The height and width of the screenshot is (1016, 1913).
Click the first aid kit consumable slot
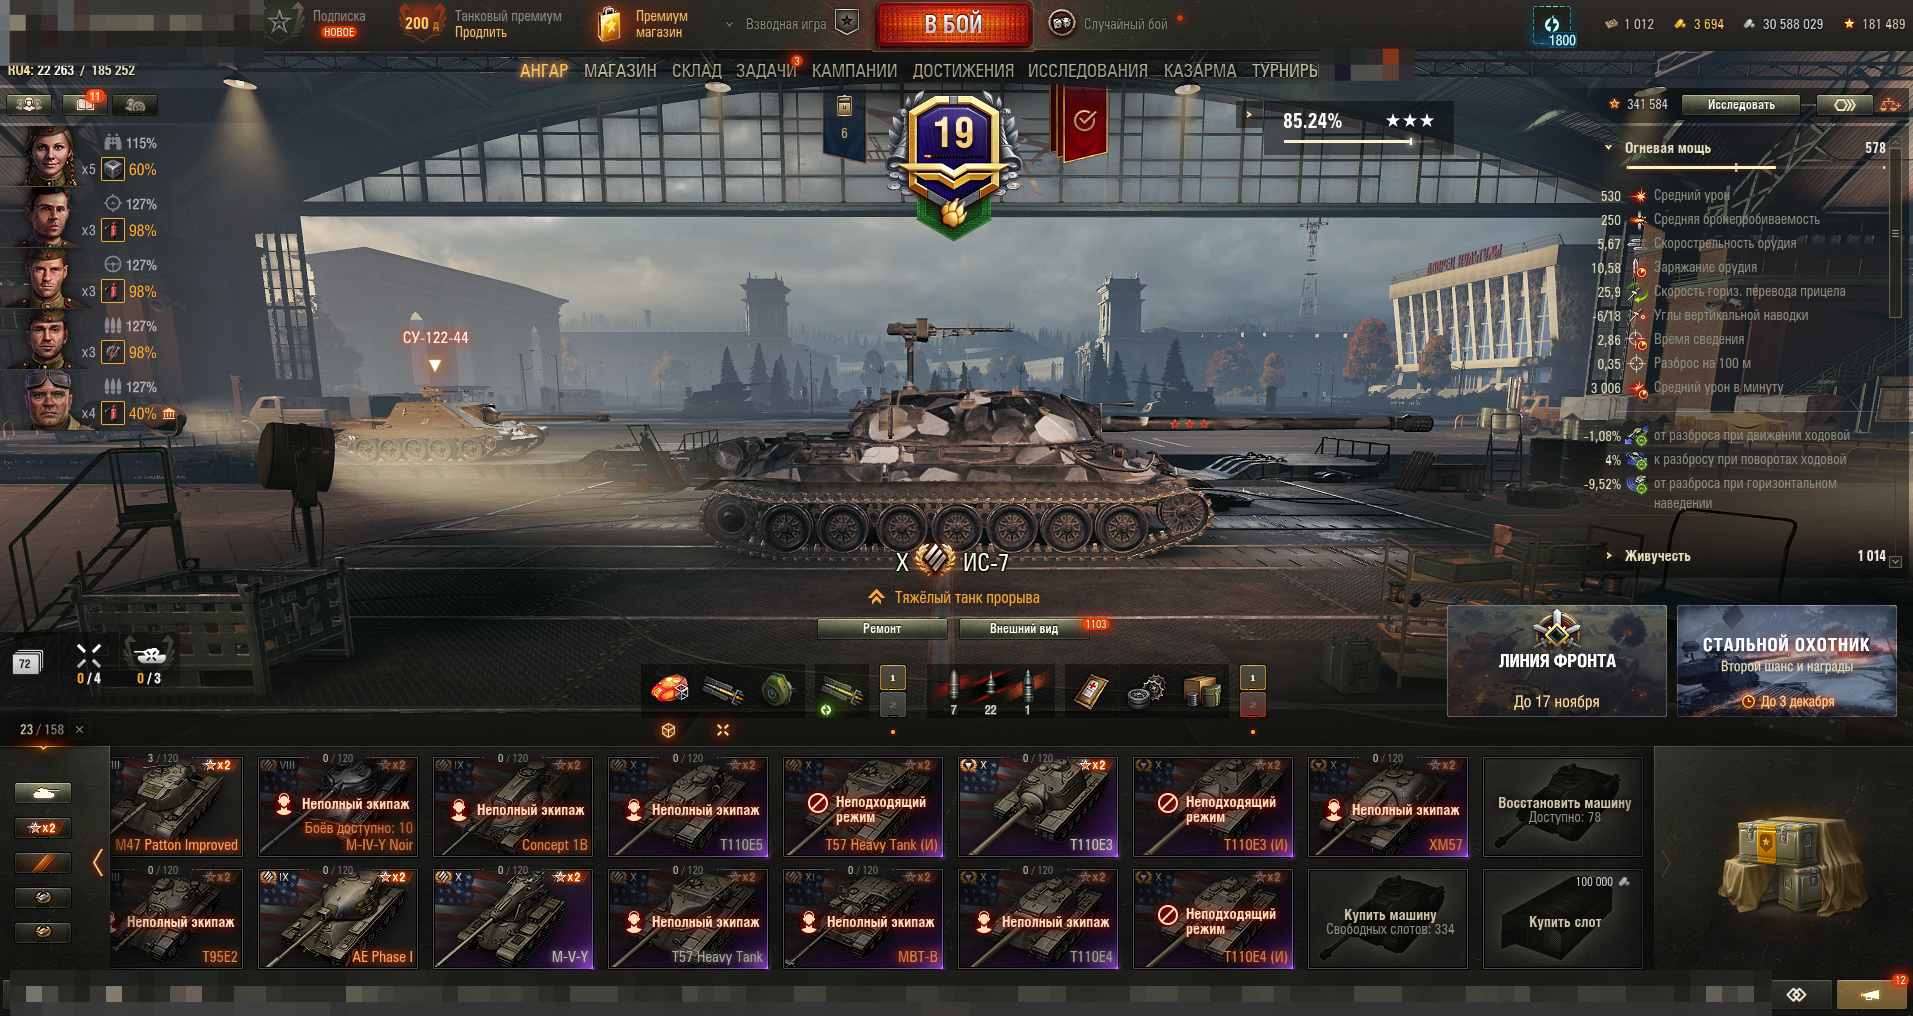coord(1091,690)
